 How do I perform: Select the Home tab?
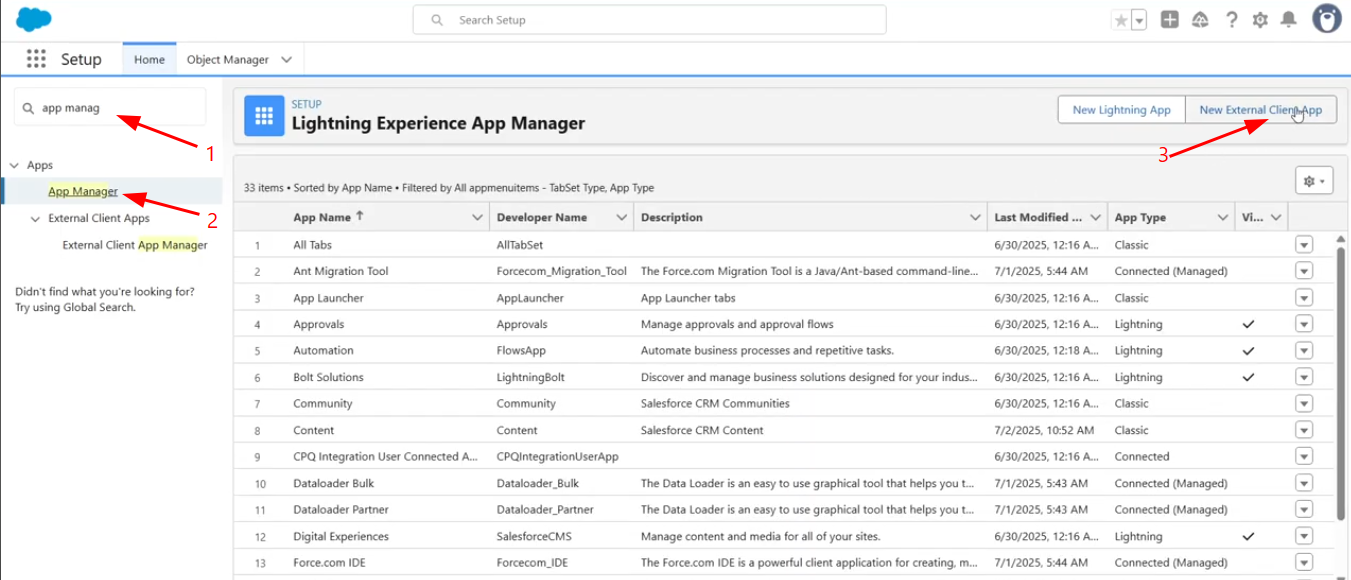(x=149, y=60)
